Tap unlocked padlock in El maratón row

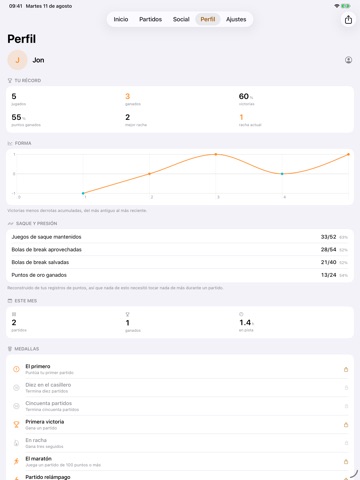(346, 462)
